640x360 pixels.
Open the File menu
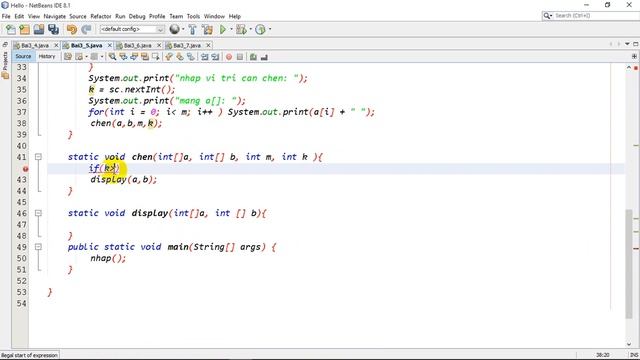pos(6,16)
